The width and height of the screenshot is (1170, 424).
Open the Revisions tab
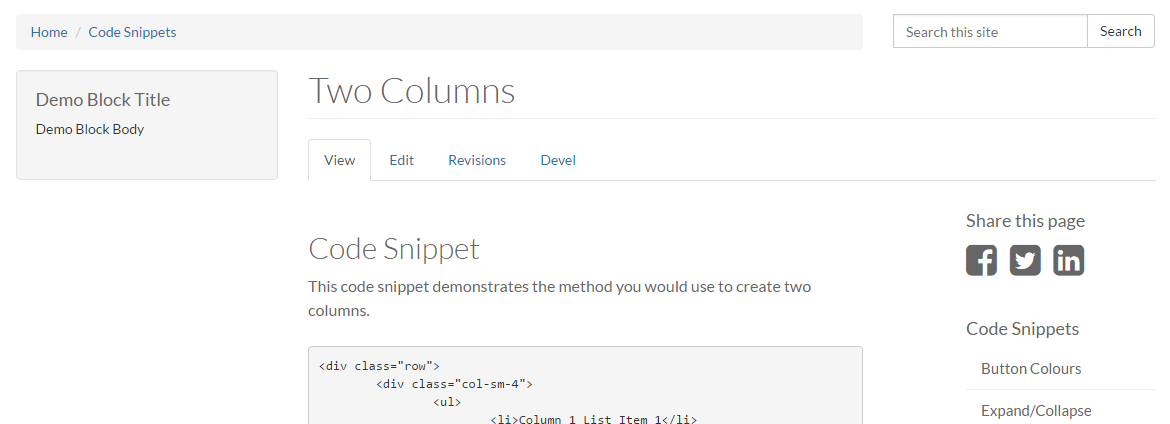478,160
